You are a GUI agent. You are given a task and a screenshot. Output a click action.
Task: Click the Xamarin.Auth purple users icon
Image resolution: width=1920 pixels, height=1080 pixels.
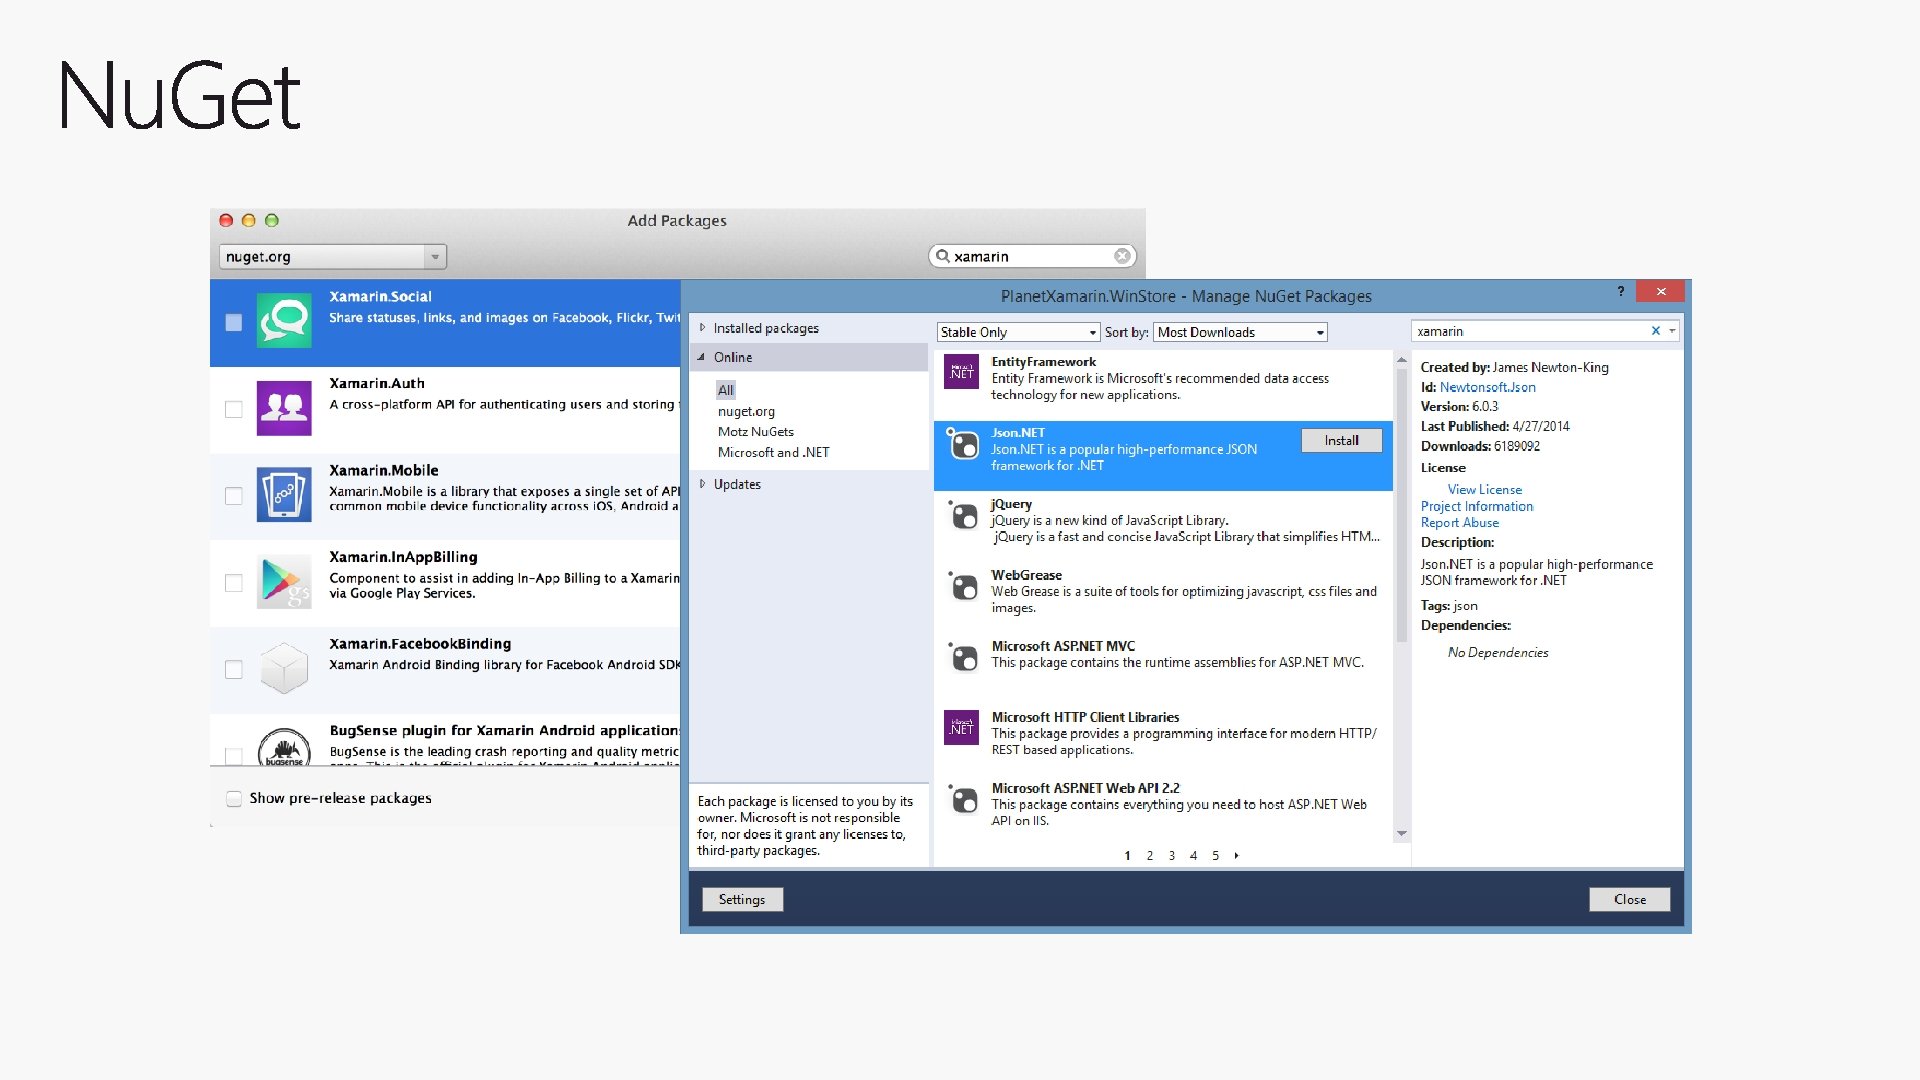284,408
